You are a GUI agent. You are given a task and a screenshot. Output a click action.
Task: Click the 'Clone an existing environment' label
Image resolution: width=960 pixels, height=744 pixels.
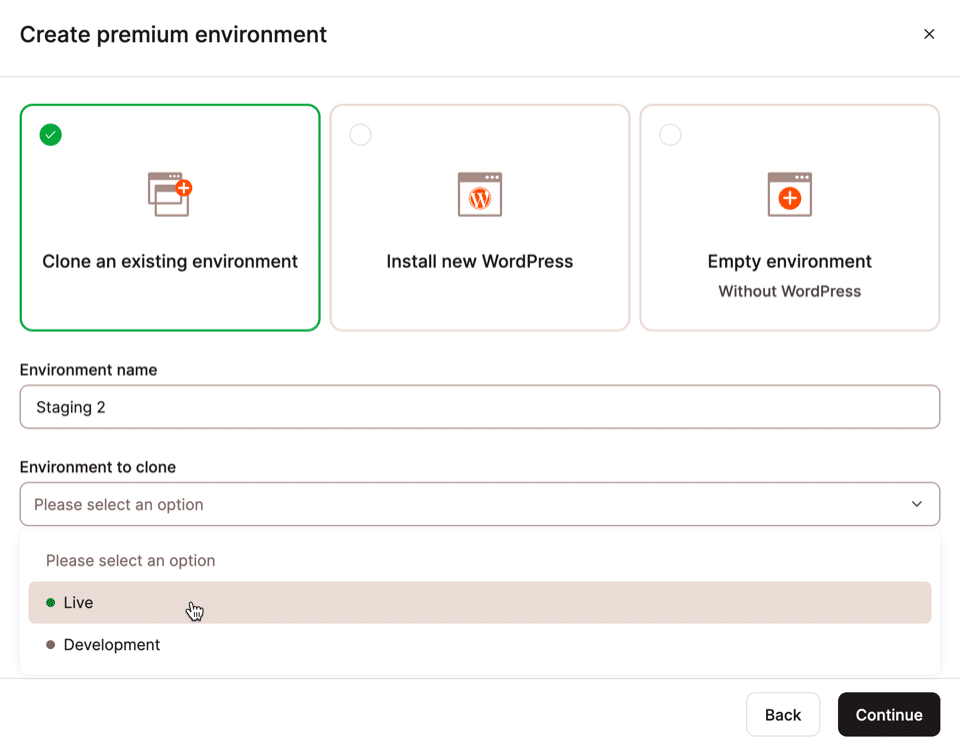(x=170, y=262)
